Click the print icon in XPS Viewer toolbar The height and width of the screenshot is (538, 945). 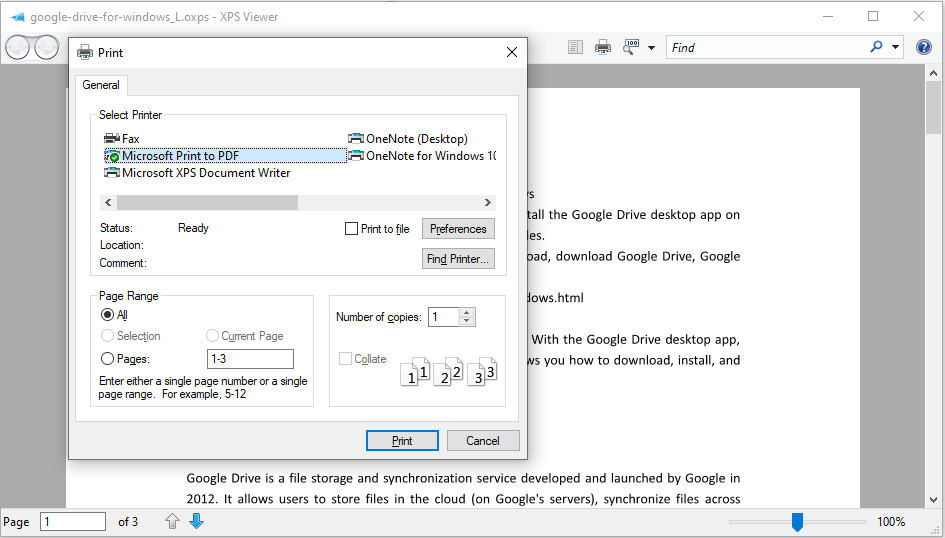[x=603, y=48]
